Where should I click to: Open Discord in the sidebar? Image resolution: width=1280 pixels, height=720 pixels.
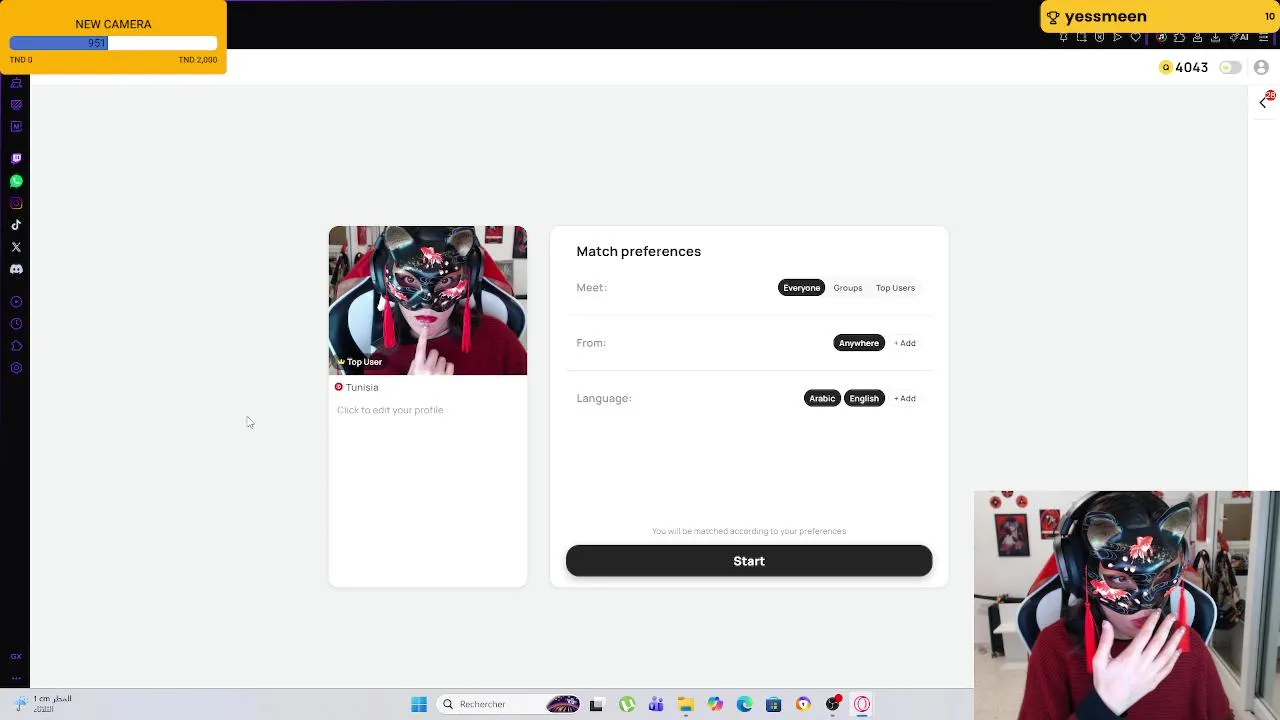click(16, 269)
